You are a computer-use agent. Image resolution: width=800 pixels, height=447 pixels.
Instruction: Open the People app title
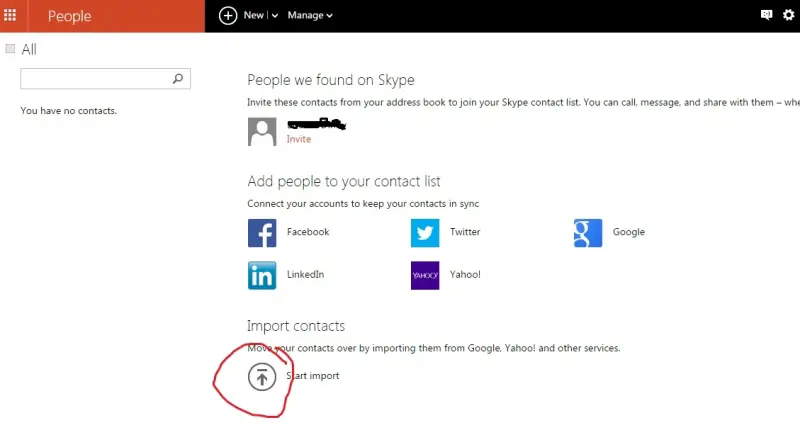click(x=69, y=16)
